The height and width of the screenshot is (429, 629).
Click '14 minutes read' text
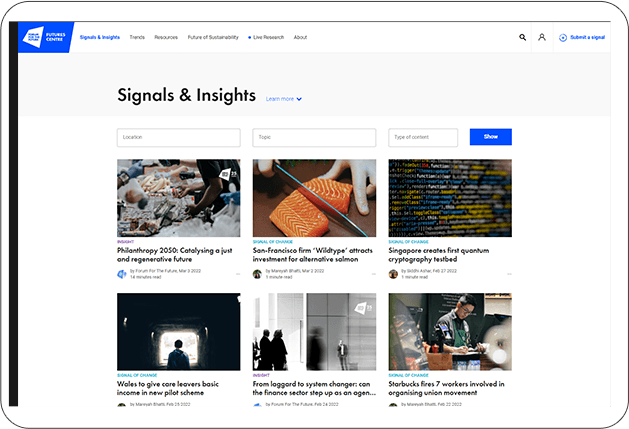click(x=146, y=277)
